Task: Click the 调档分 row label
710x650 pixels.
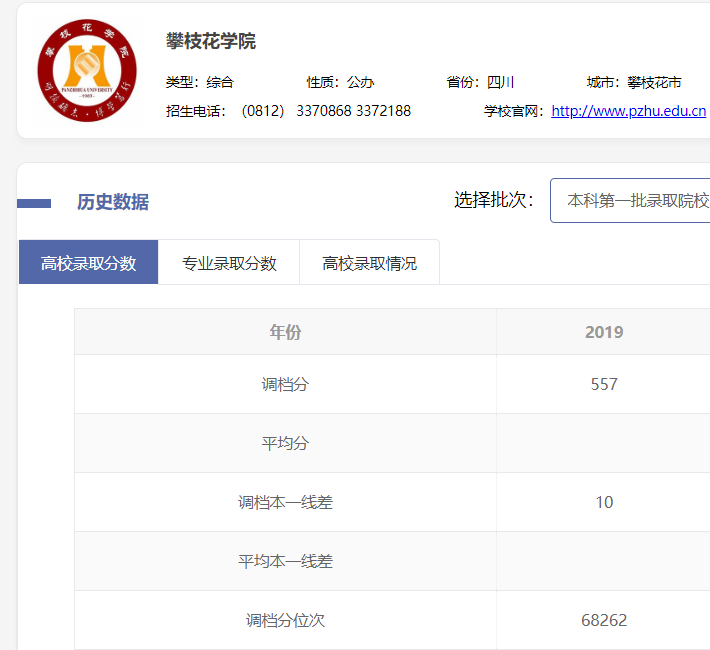Action: click(x=285, y=385)
